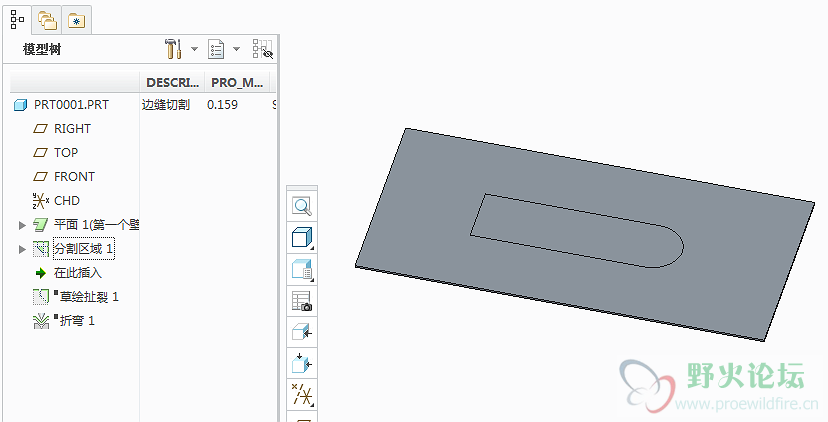This screenshot has width=828, height=422.
Task: Expand the 分割区域 1 node
Action: (22, 249)
